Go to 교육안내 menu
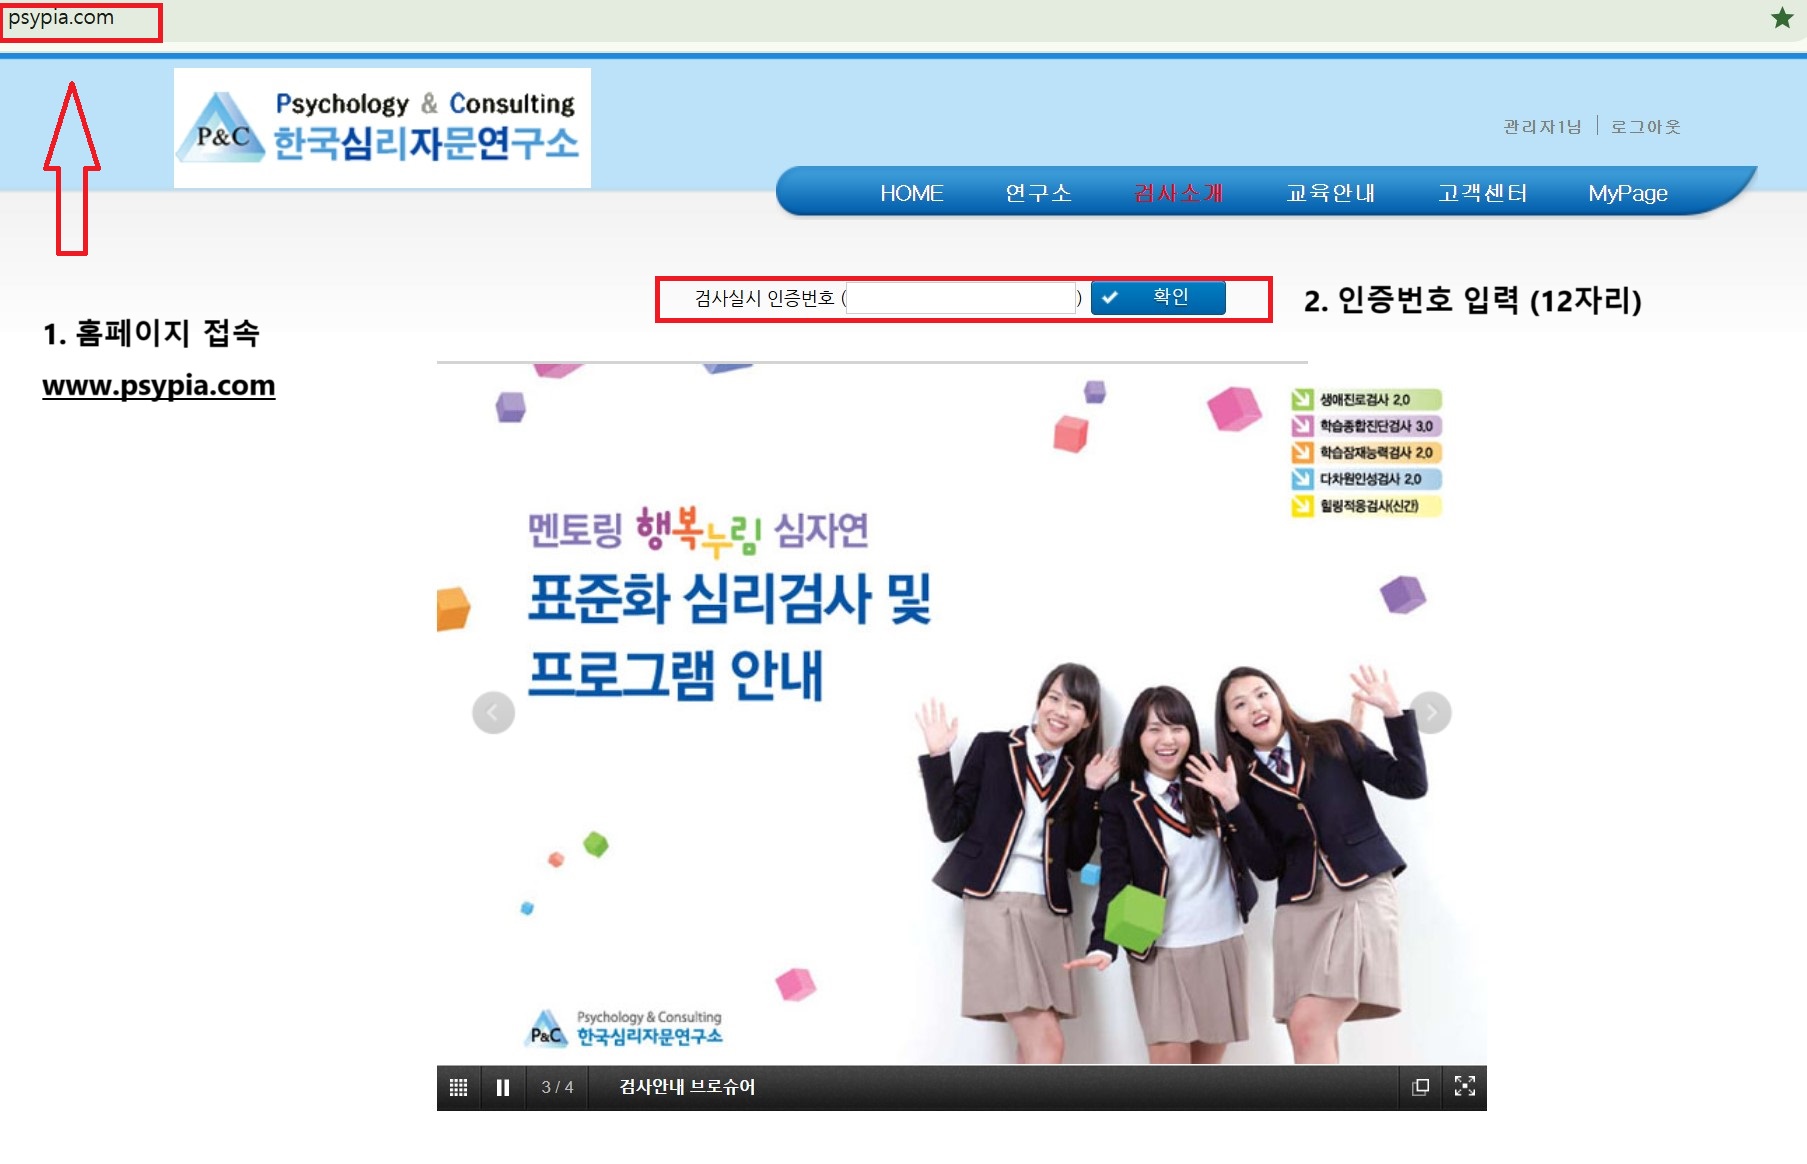The image size is (1807, 1164). (x=1330, y=193)
